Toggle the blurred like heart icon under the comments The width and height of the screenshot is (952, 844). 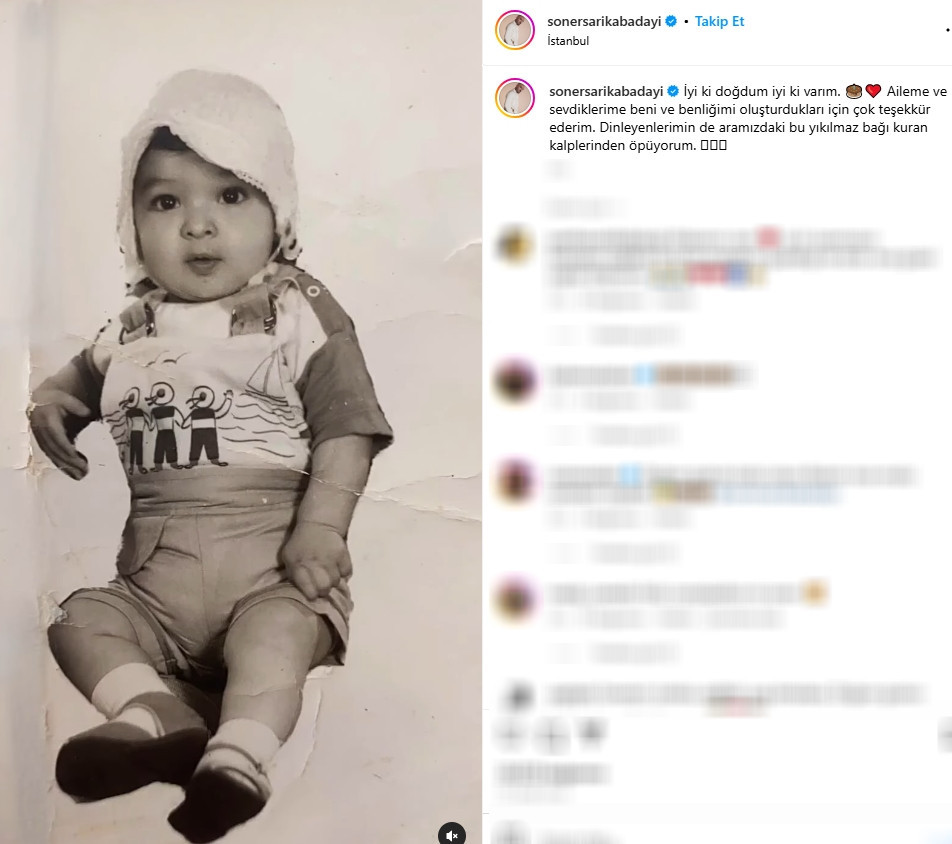click(510, 735)
